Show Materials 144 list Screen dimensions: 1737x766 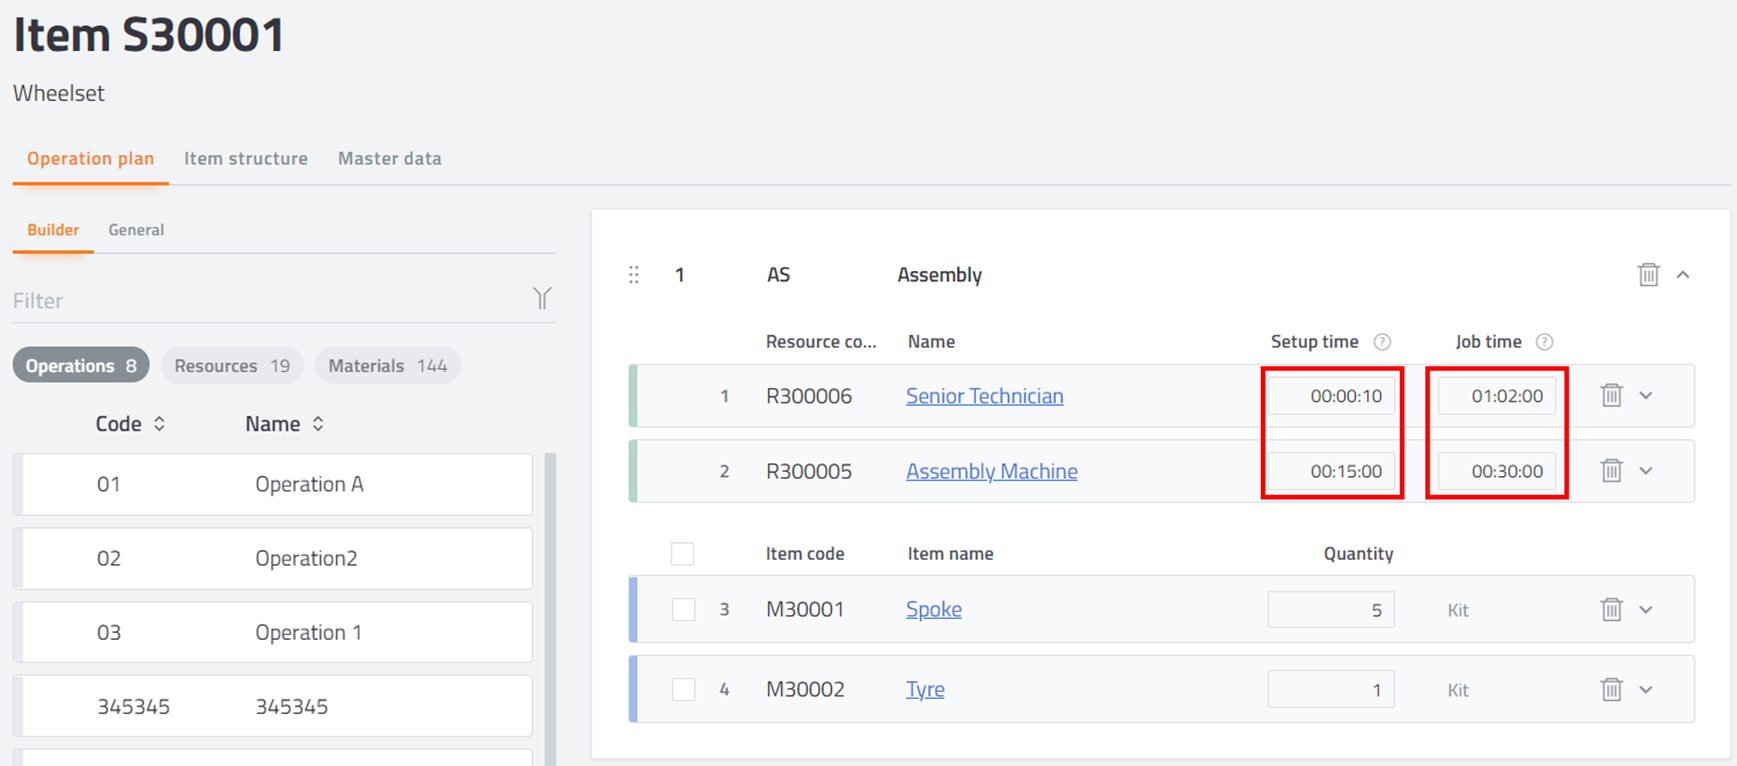(388, 365)
